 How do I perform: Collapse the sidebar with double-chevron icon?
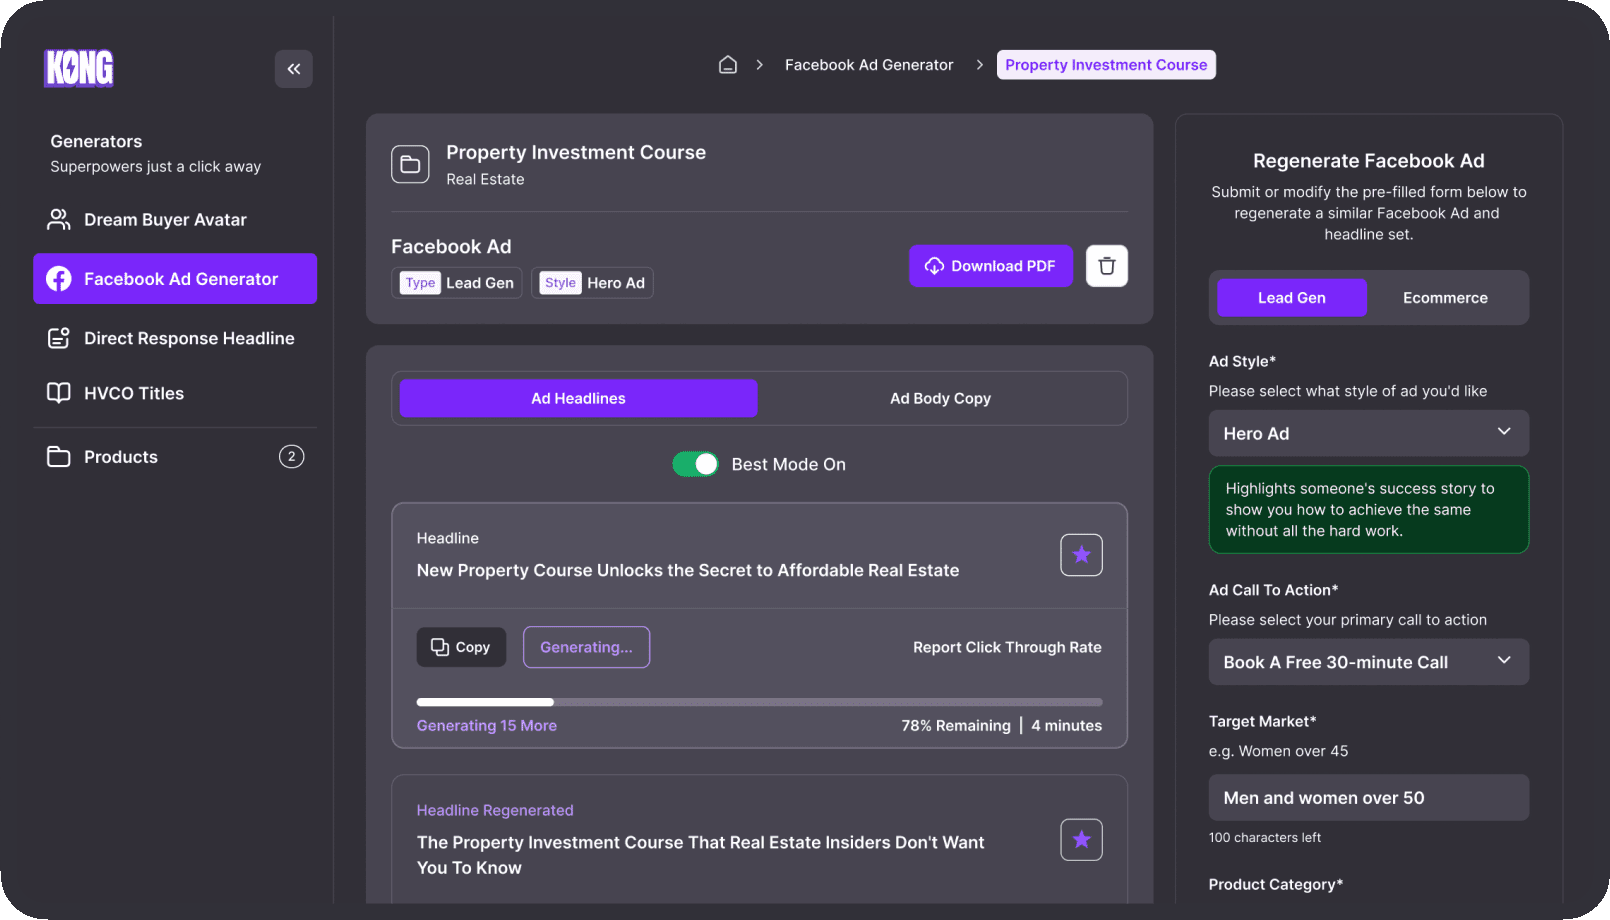pos(294,69)
